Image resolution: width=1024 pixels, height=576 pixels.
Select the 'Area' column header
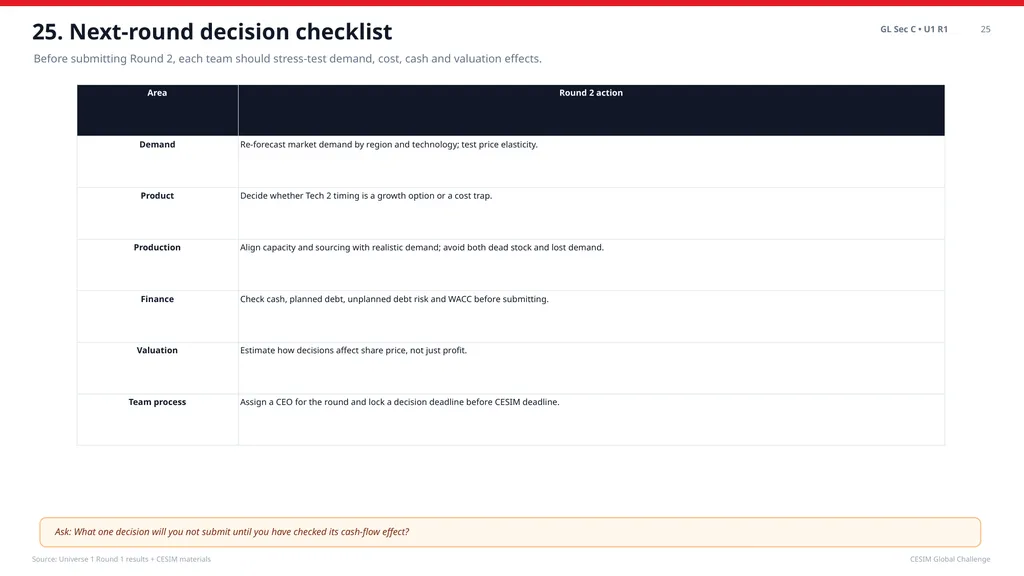(157, 93)
